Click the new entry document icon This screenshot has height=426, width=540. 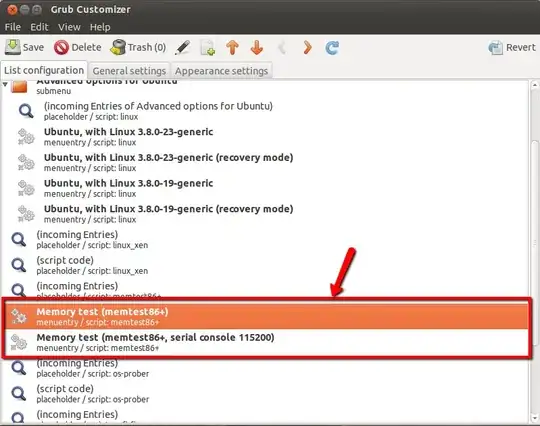[208, 47]
